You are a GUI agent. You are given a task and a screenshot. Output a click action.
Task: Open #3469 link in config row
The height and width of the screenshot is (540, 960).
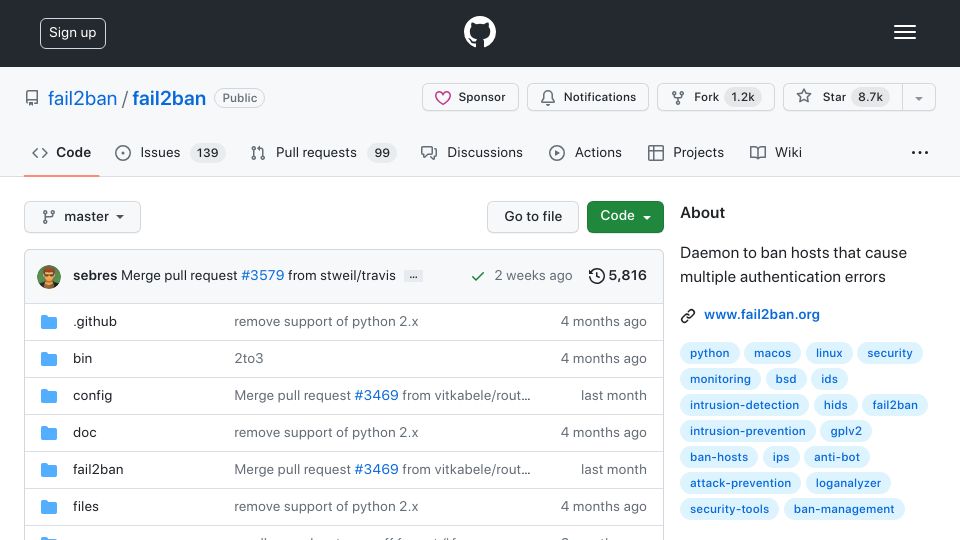[x=377, y=396]
